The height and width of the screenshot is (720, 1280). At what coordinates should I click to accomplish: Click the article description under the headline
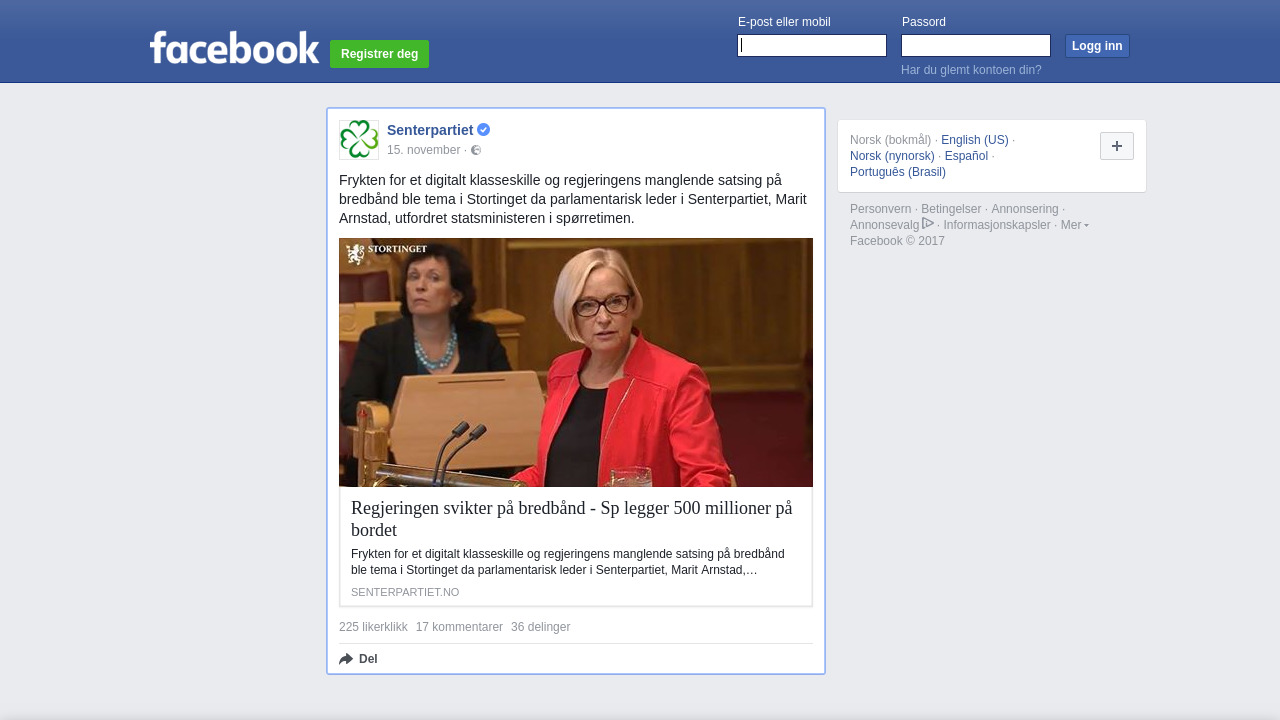[568, 562]
